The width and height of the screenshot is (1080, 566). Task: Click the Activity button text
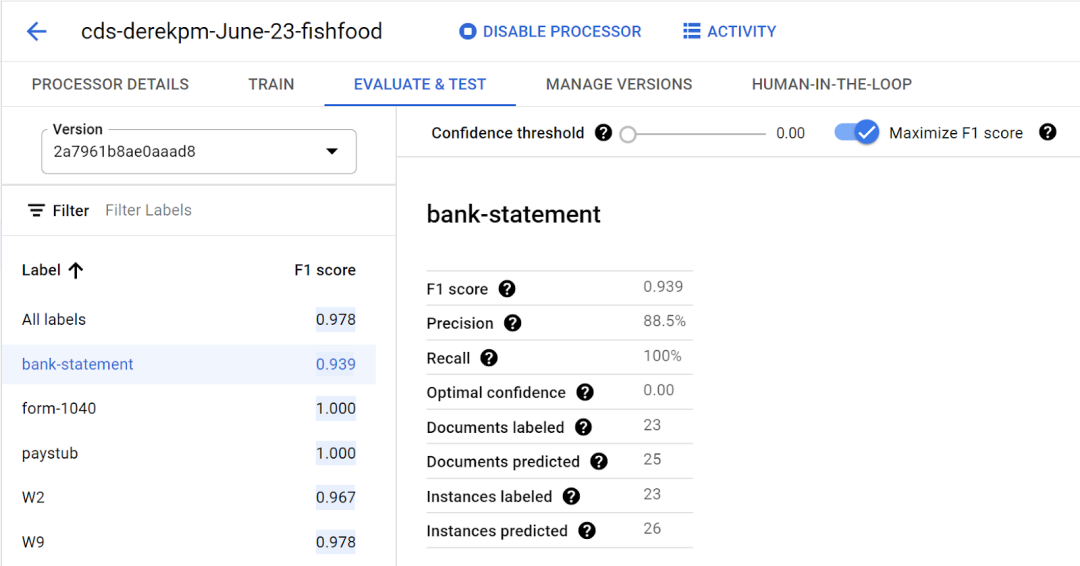[742, 32]
